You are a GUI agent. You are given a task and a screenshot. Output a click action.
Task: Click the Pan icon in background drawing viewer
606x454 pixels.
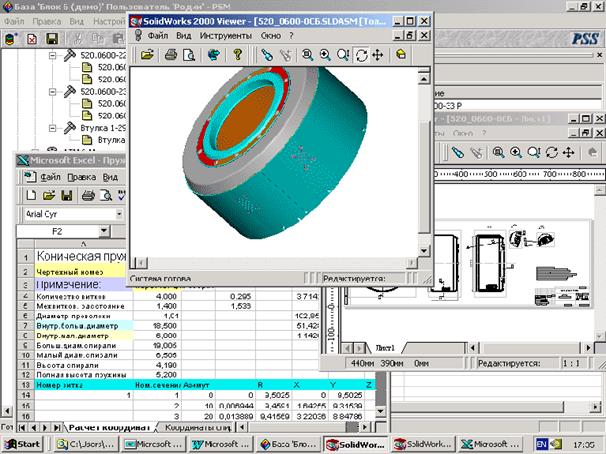(569, 152)
